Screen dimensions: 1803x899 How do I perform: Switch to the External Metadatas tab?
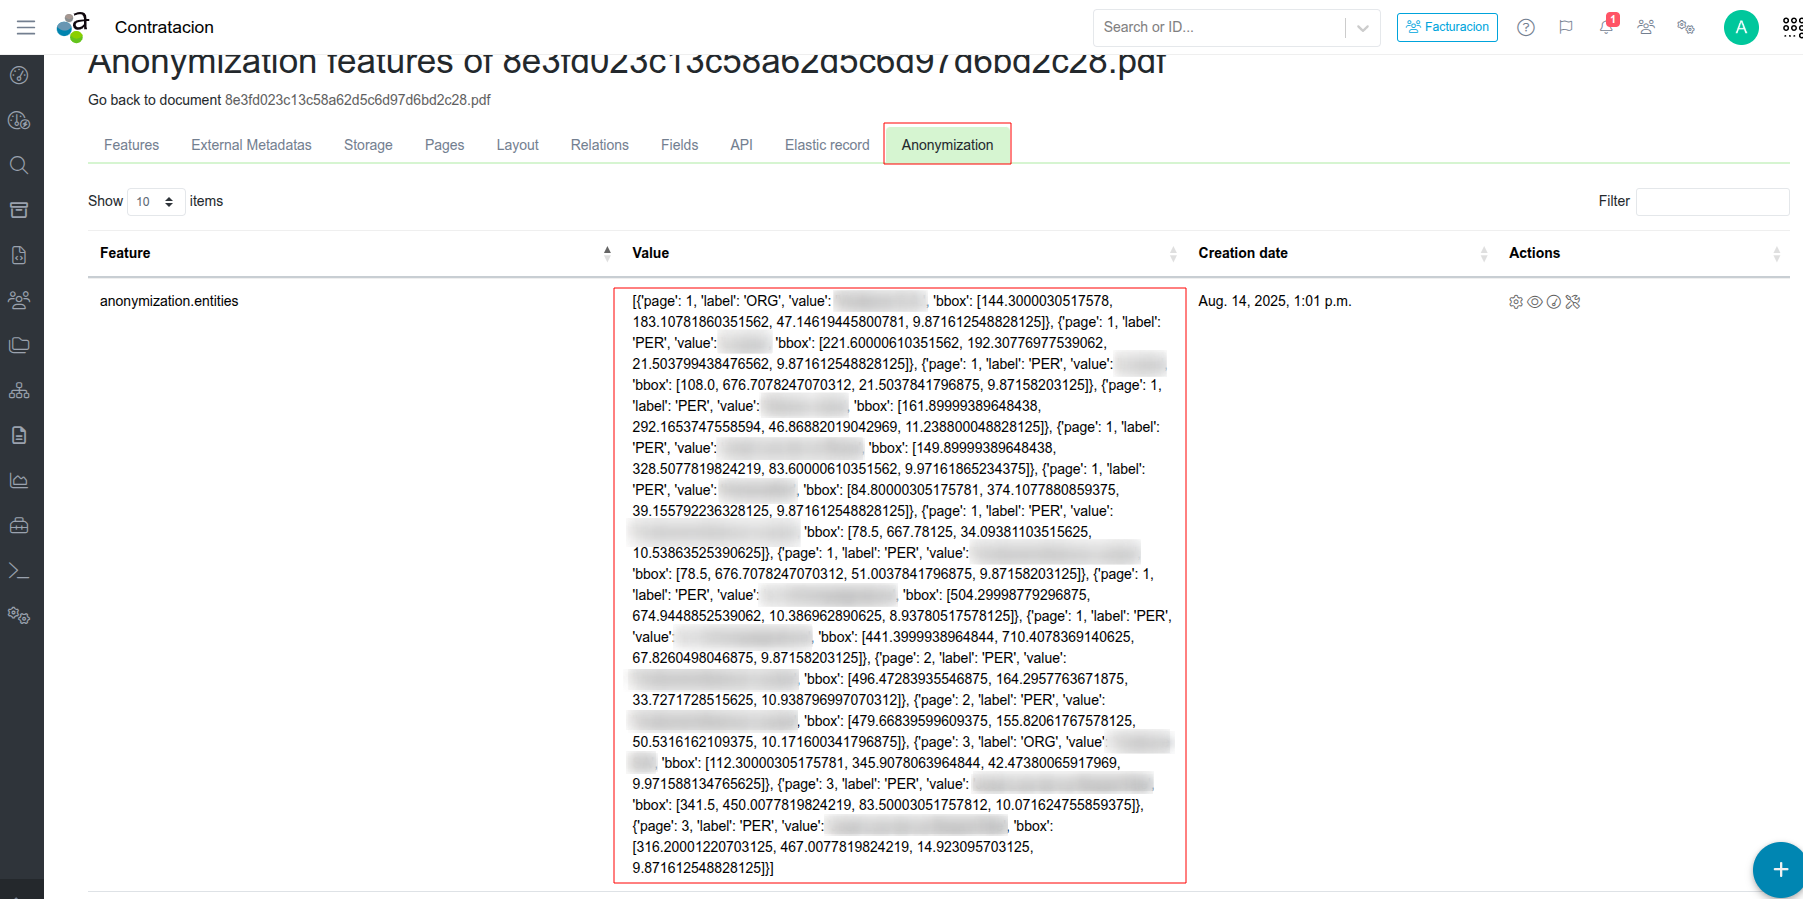[x=251, y=145]
